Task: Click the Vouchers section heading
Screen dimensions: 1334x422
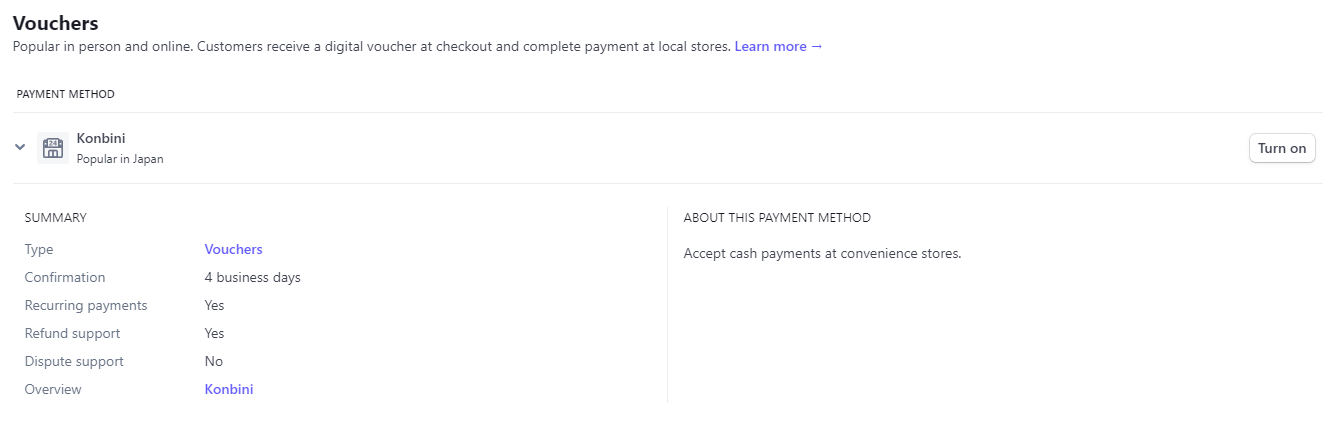Action: [x=56, y=22]
